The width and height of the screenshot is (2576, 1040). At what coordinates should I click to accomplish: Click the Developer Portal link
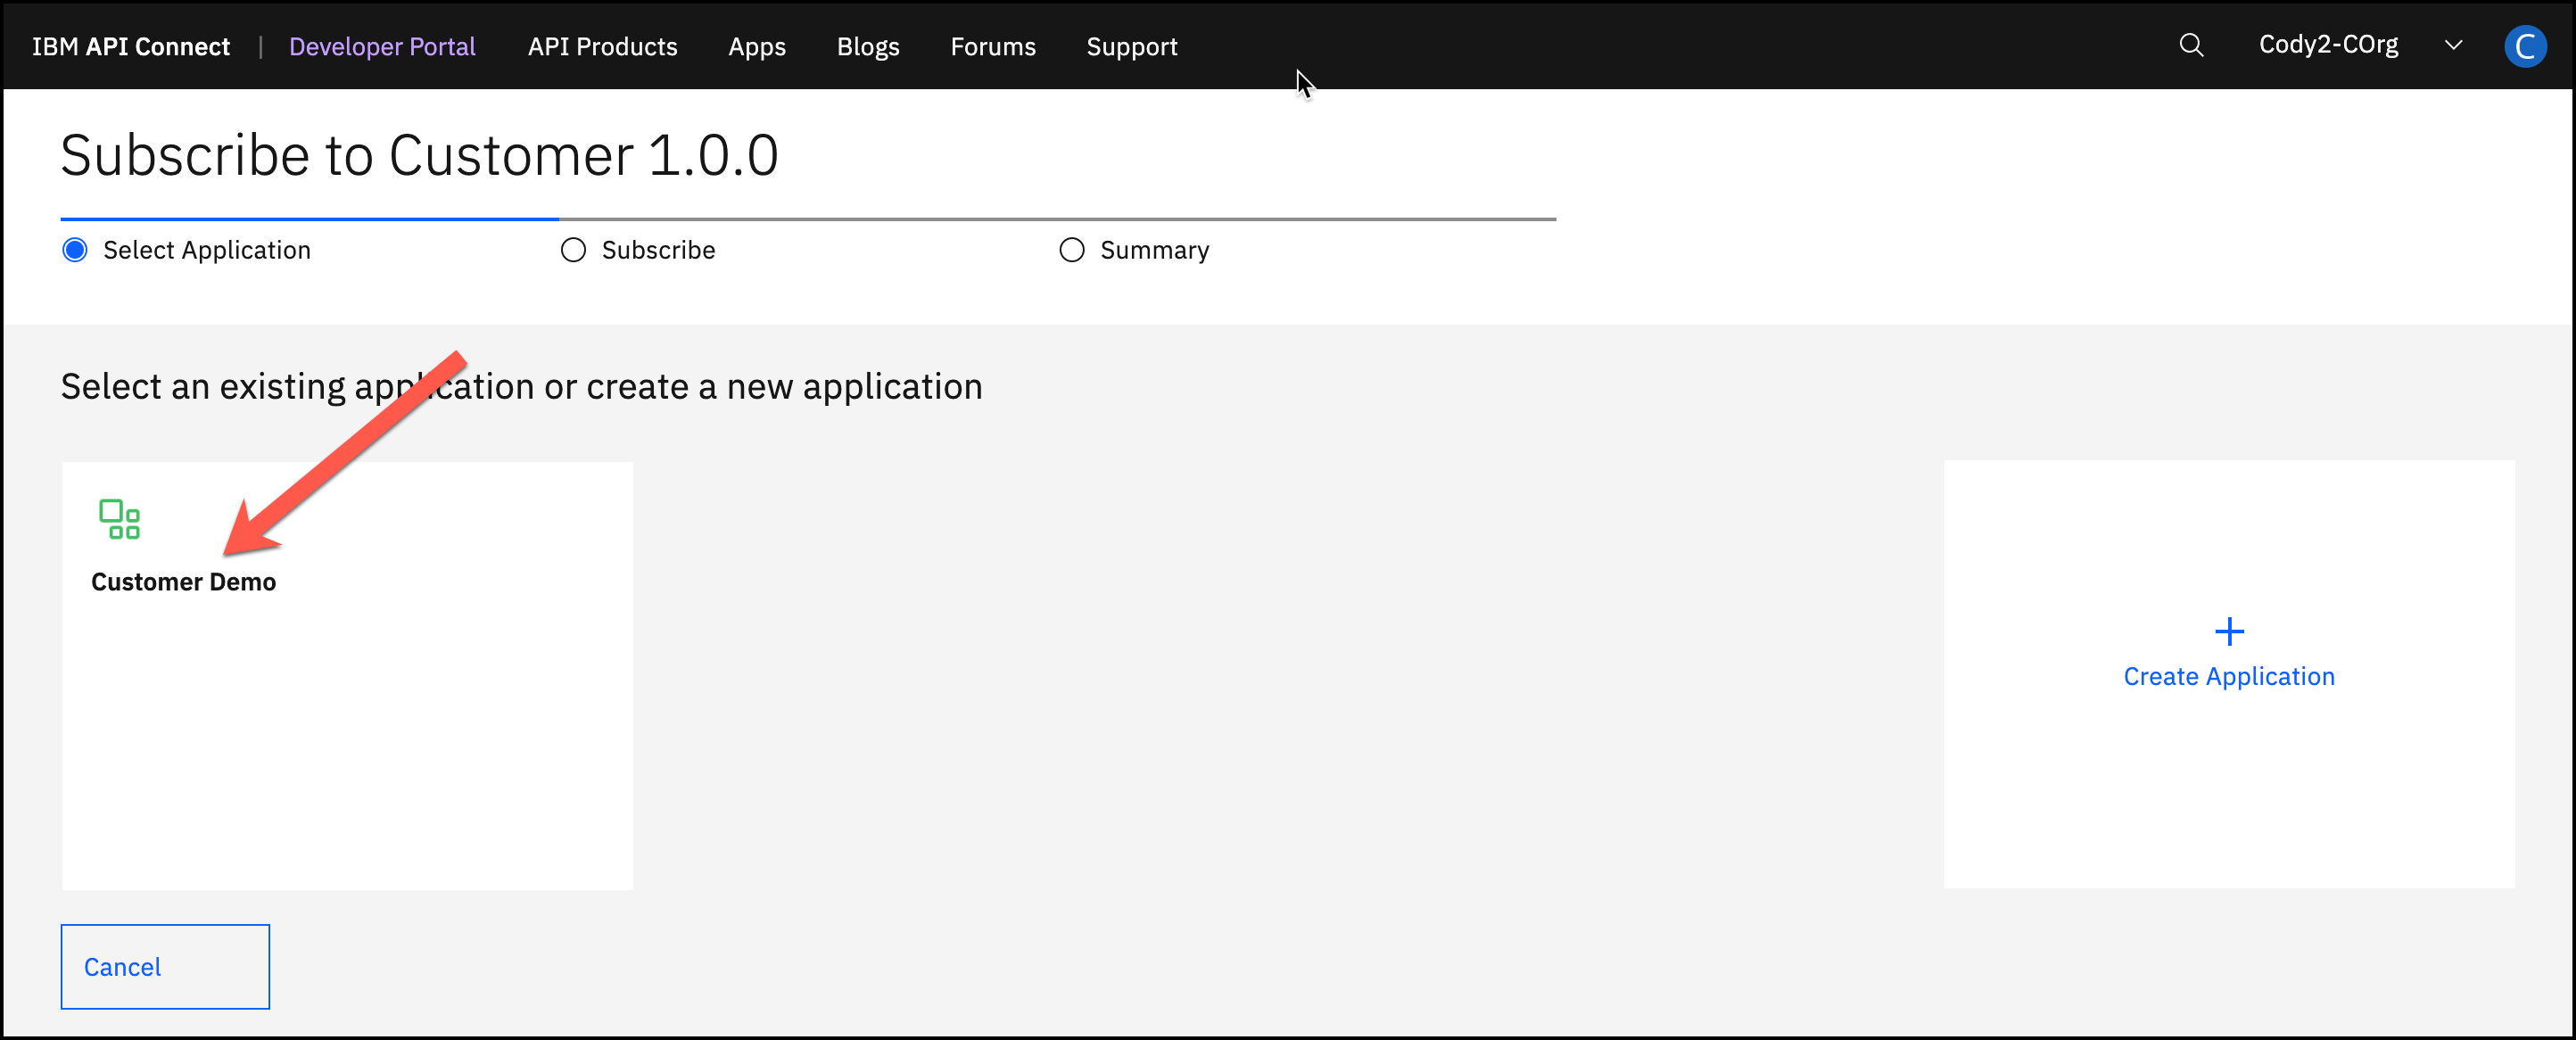pos(382,47)
